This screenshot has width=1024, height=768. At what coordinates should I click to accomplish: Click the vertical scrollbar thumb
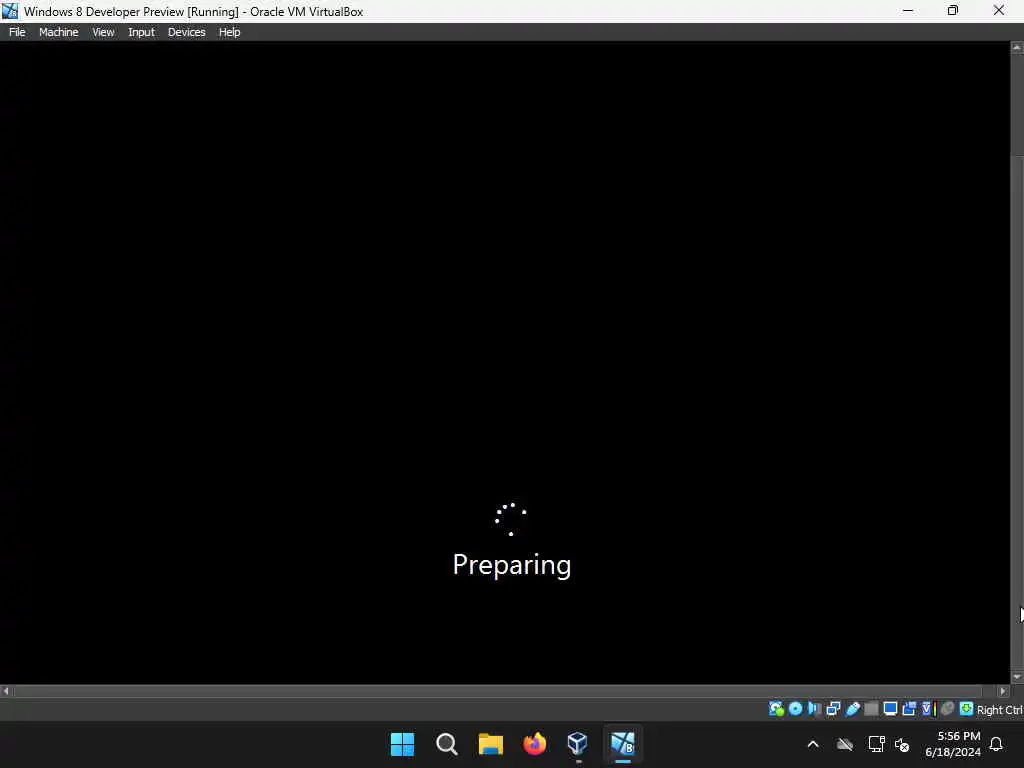[1017, 413]
